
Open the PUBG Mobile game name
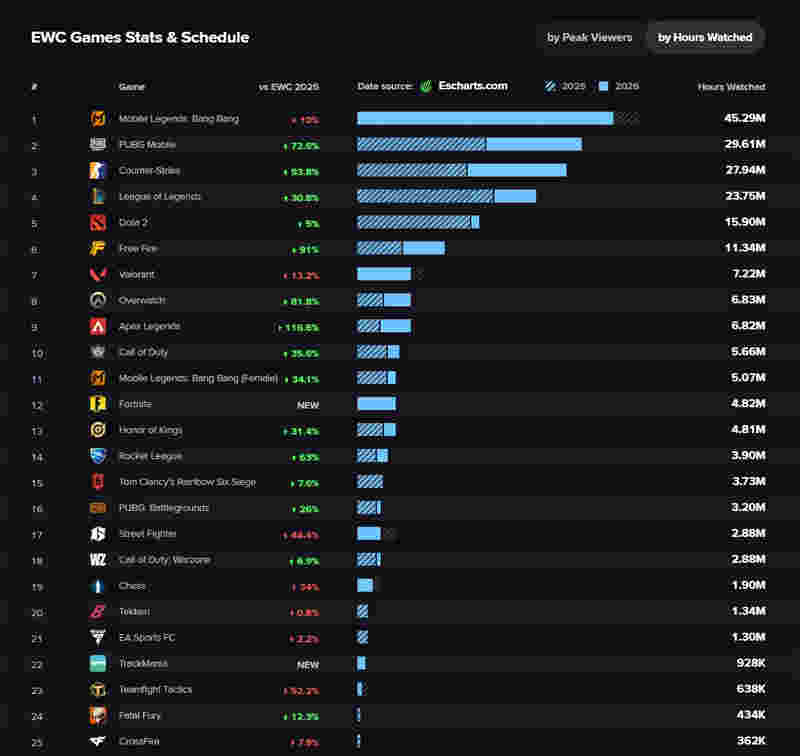pos(147,145)
